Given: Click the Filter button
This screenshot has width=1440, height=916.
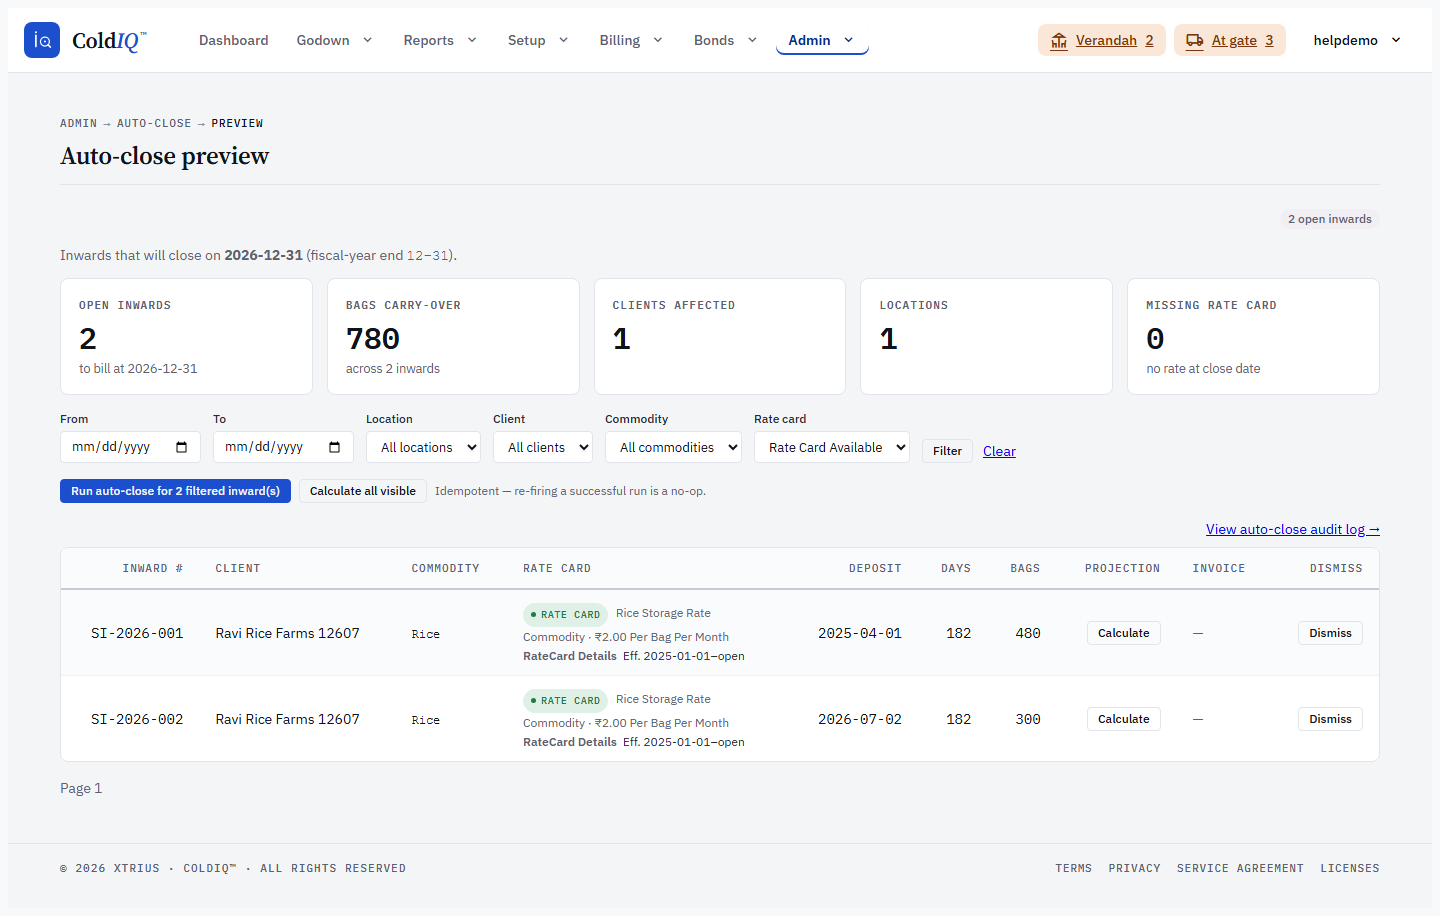Looking at the screenshot, I should pos(947,451).
